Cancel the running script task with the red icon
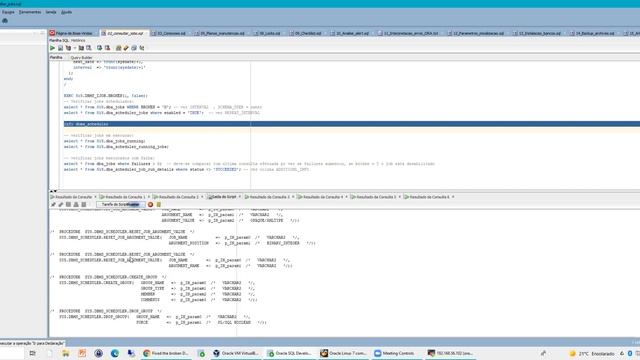 pyautogui.click(x=150, y=204)
